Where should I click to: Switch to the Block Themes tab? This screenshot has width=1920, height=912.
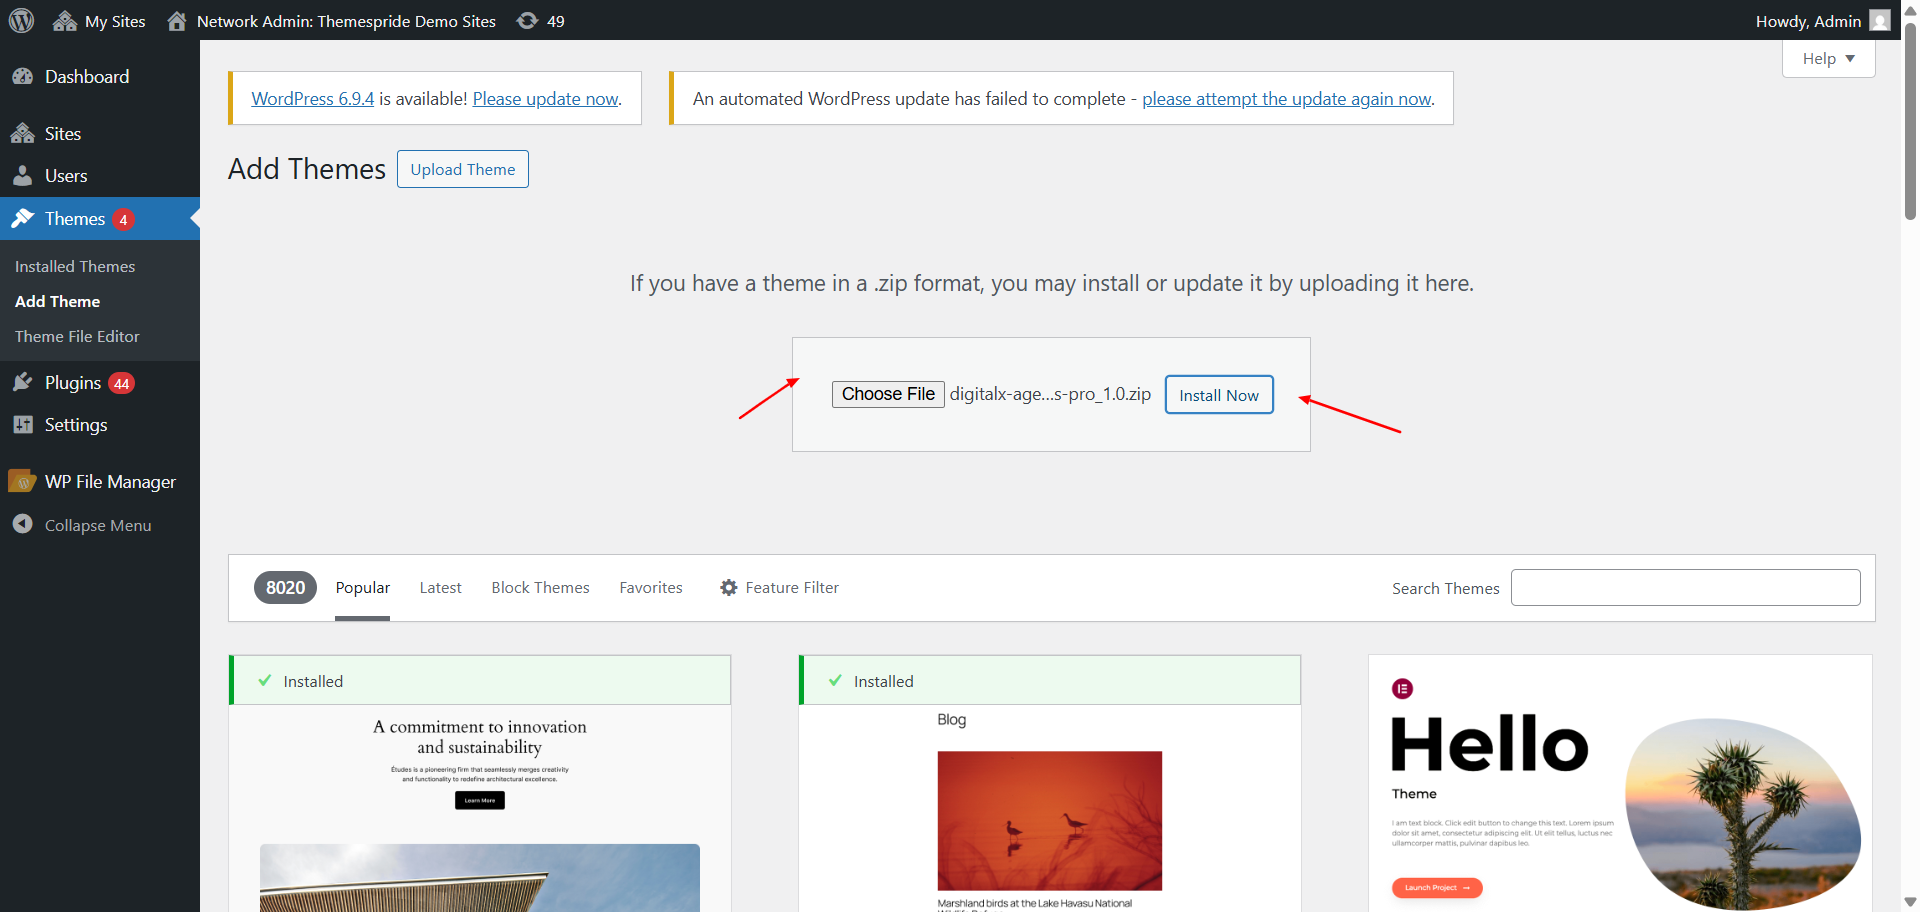[540, 588]
